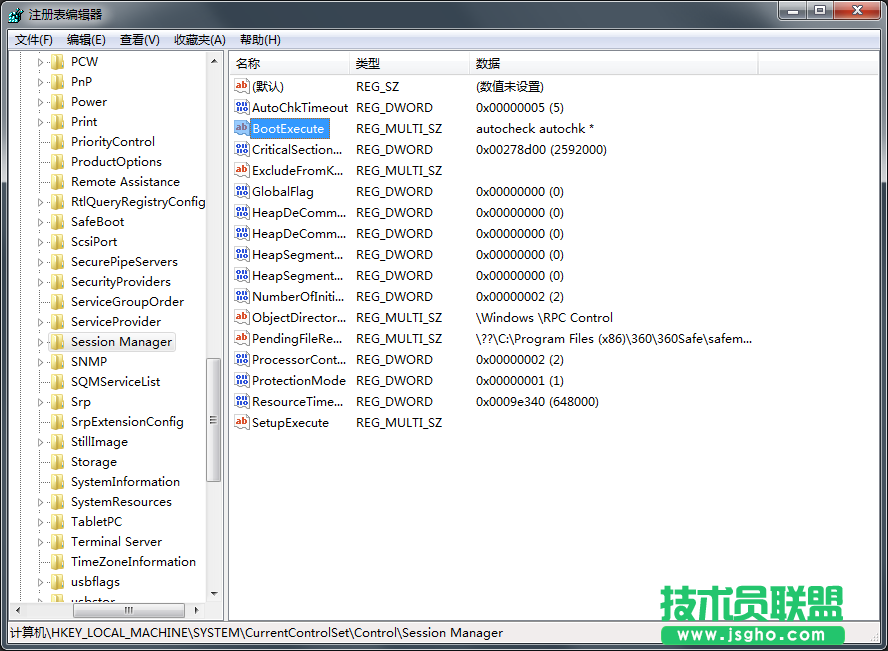Viewport: 888px width, 651px height.
Task: Select the SafeBoot registry key
Action: point(98,221)
